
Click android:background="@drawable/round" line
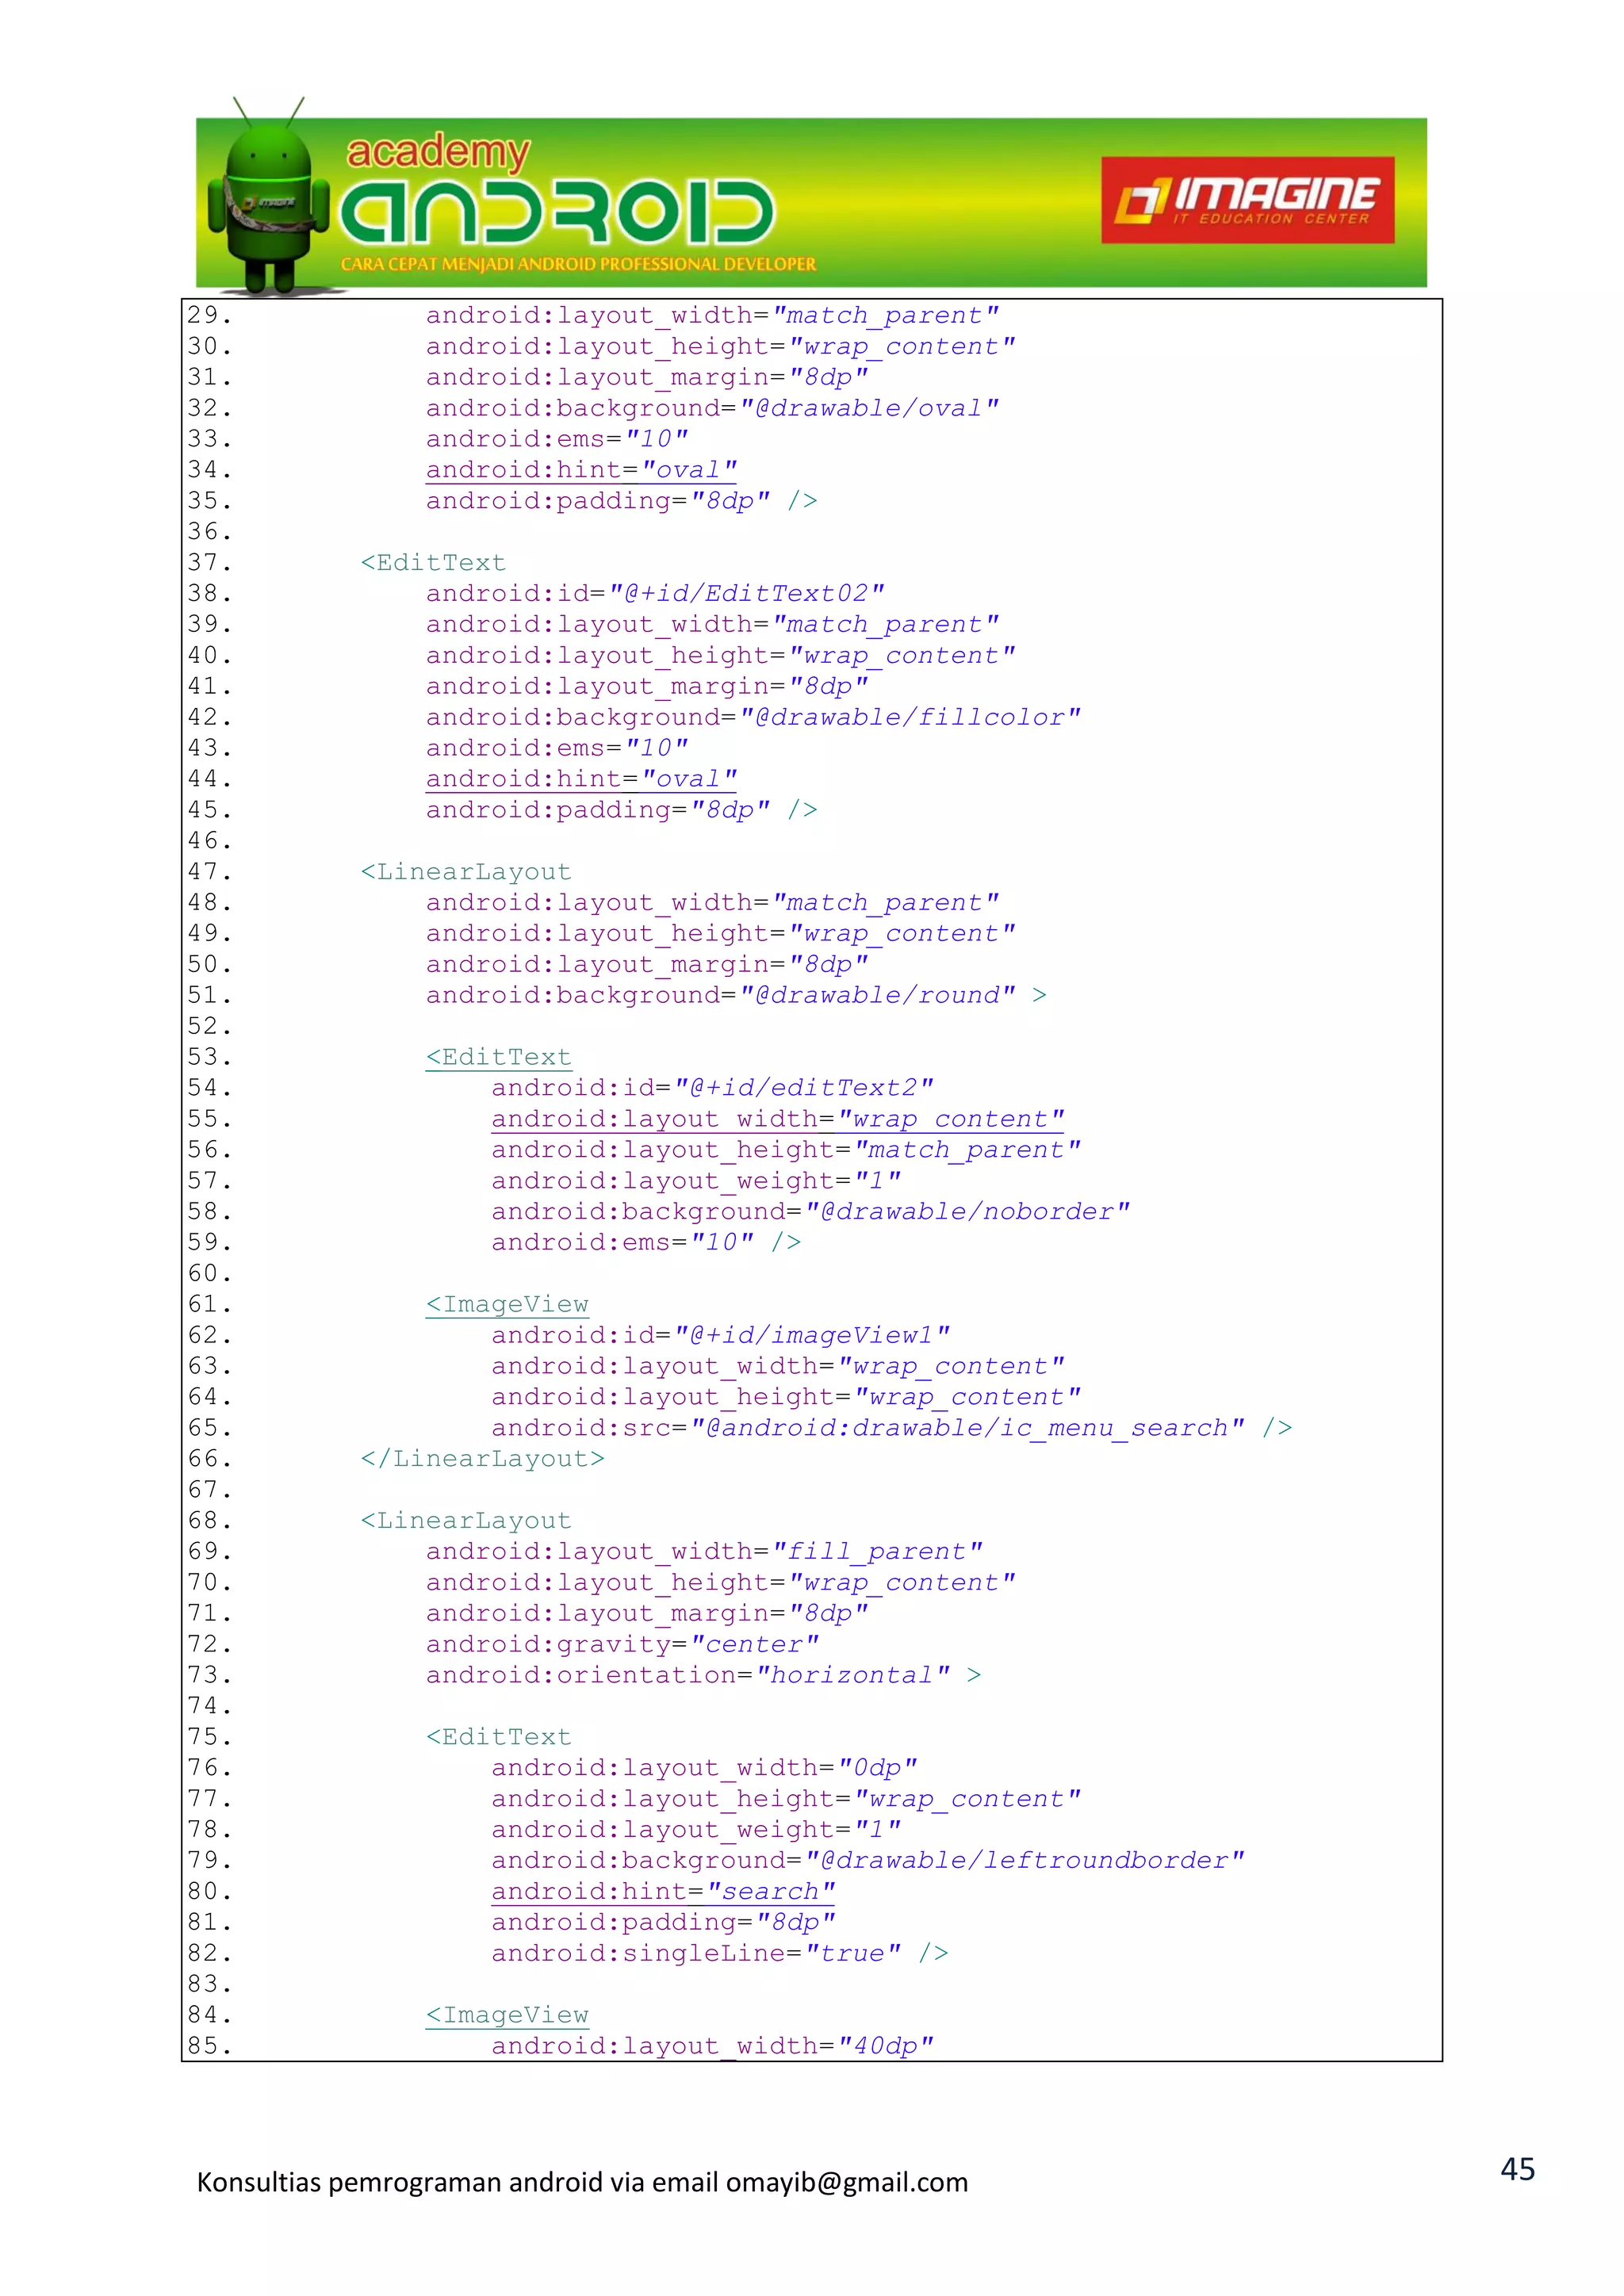pos(736,995)
